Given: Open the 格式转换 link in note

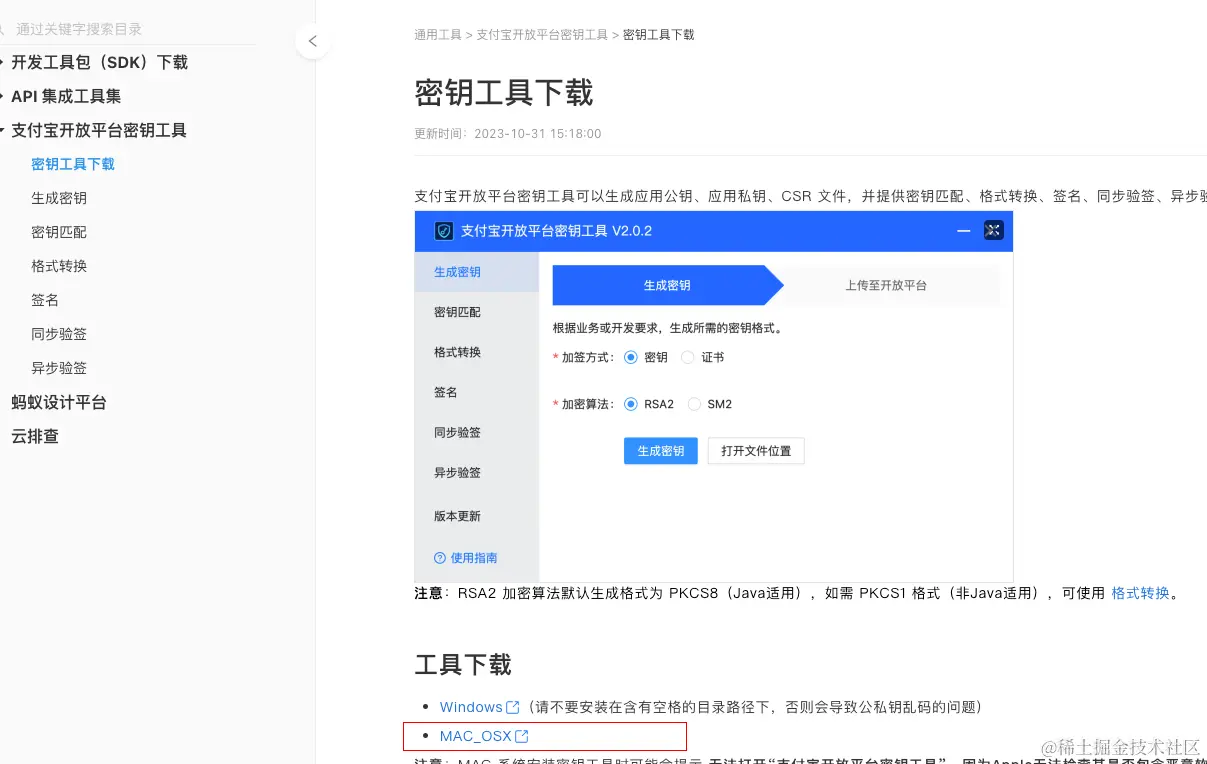Looking at the screenshot, I should tap(1140, 593).
